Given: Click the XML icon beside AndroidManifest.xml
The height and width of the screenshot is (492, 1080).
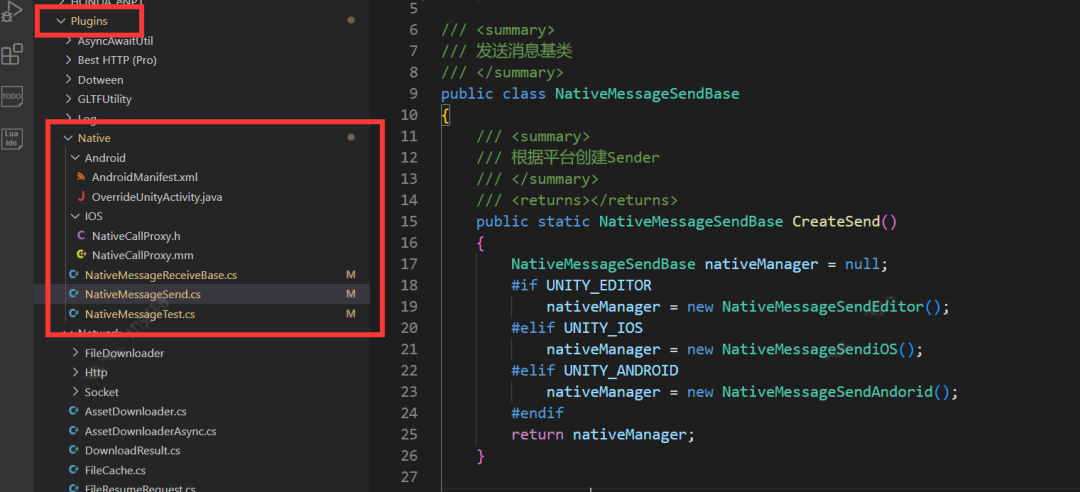Looking at the screenshot, I should click(x=81, y=177).
